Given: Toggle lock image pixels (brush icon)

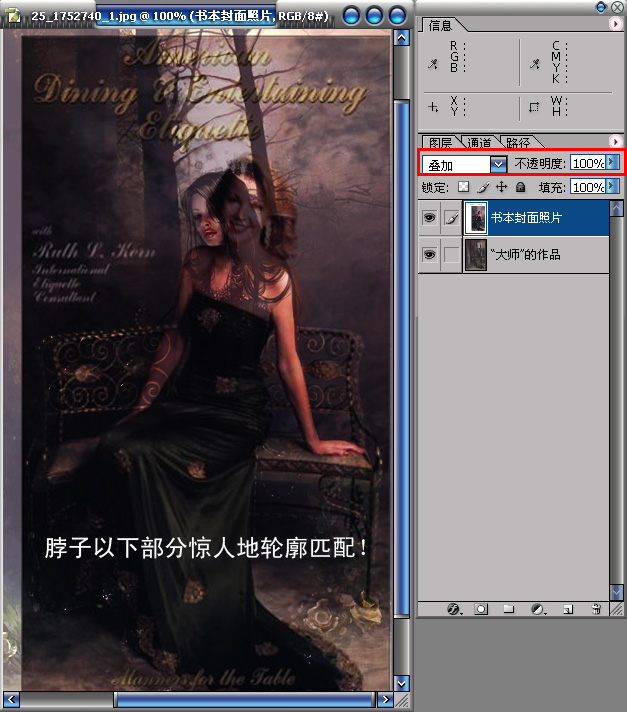Looking at the screenshot, I should 483,187.
